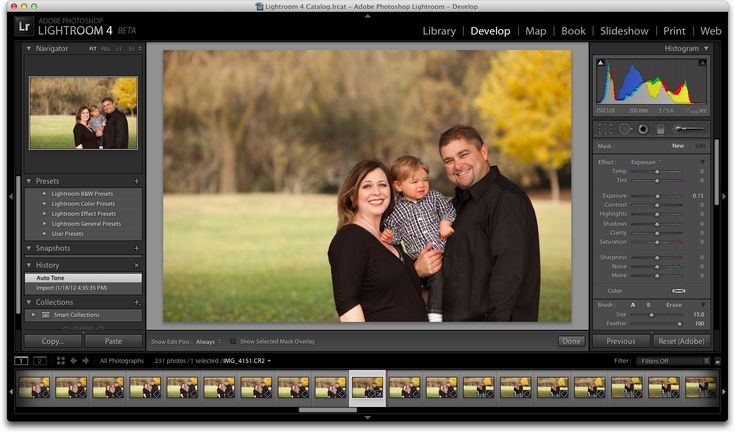Image resolution: width=735 pixels, height=433 pixels.
Task: Set Navigator zoom to FIT
Action: tap(93, 49)
